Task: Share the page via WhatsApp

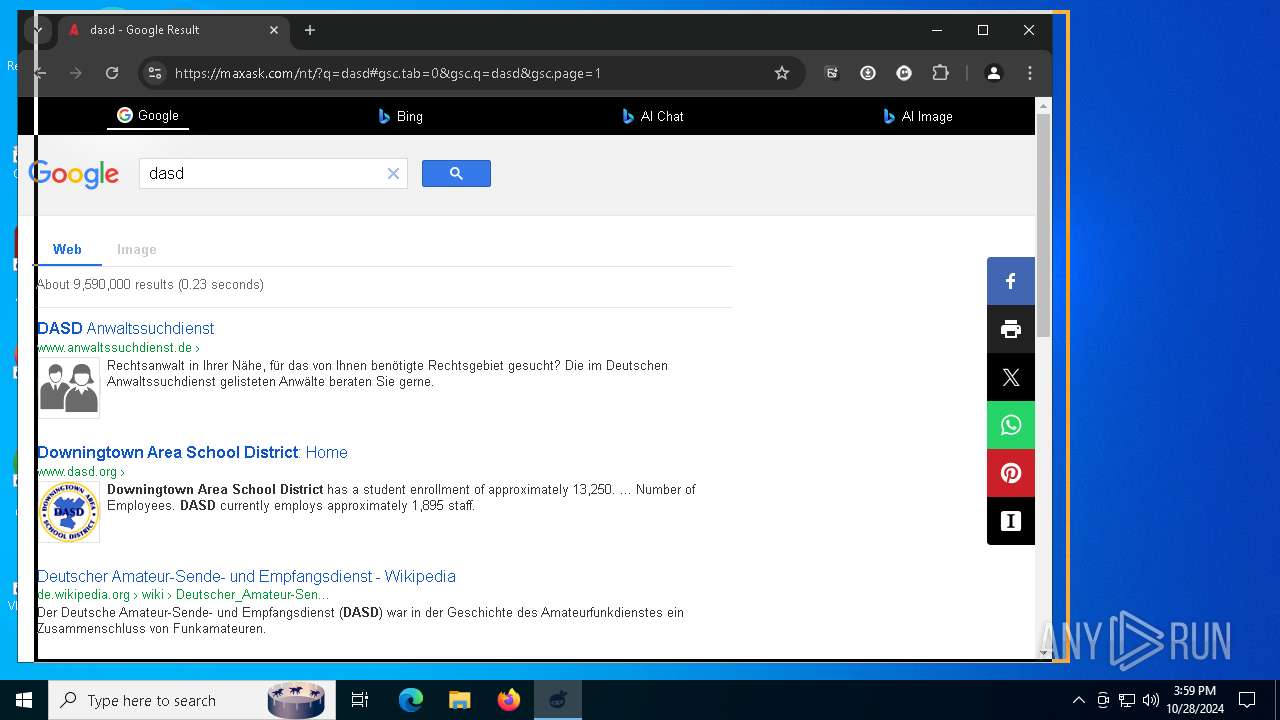Action: pyautogui.click(x=1011, y=425)
